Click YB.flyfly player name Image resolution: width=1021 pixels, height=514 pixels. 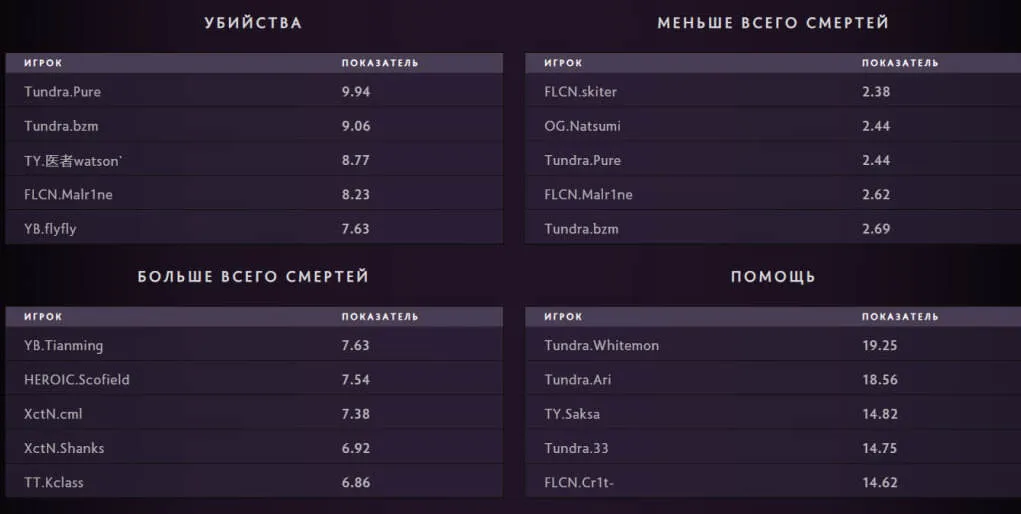tap(50, 229)
